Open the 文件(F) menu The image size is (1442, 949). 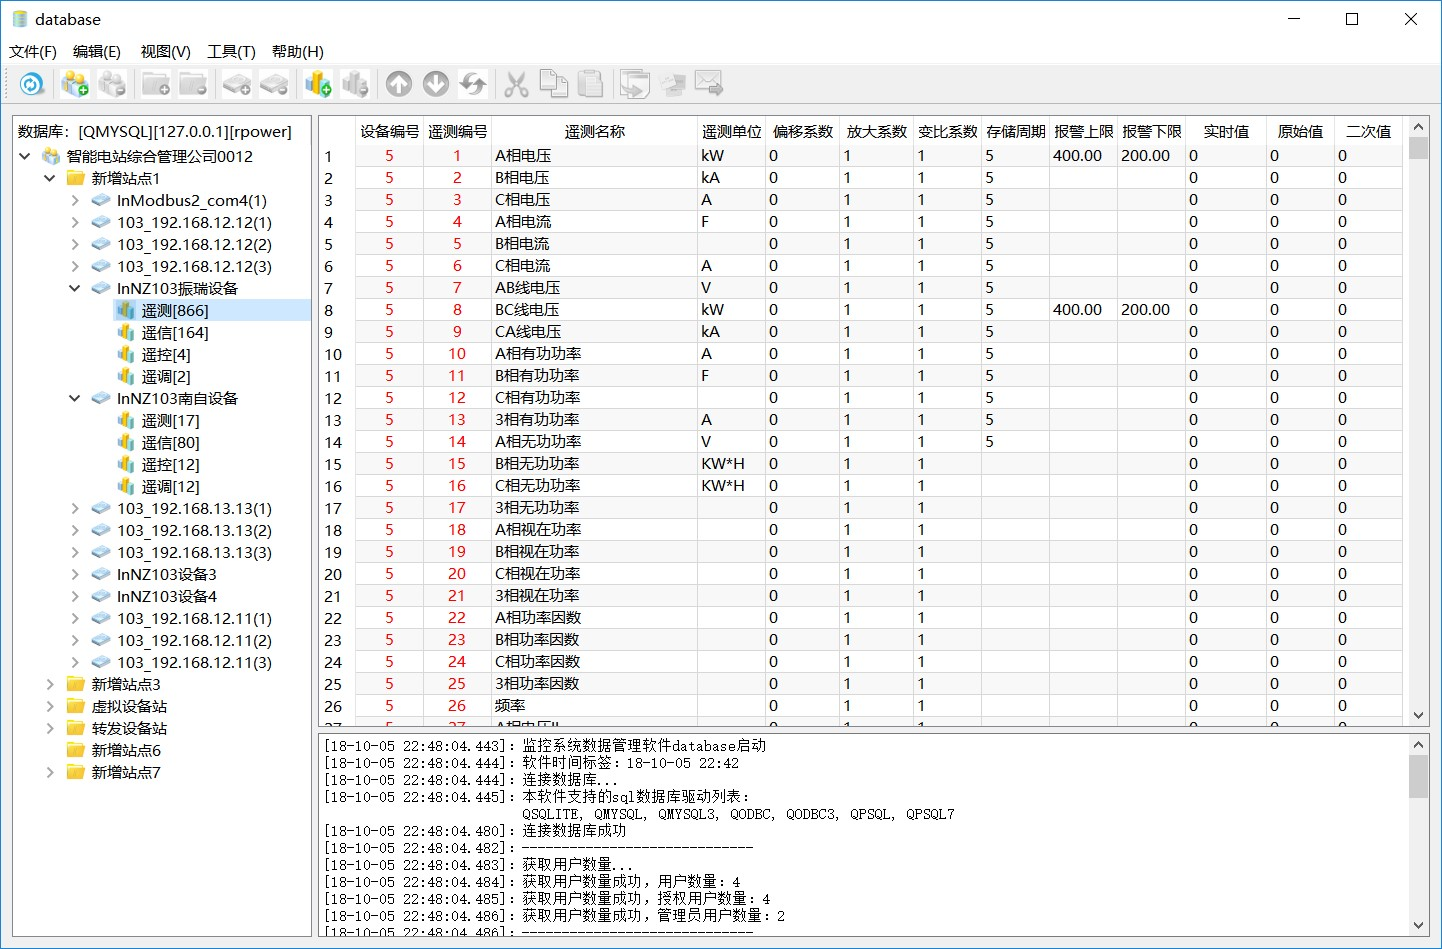point(33,52)
